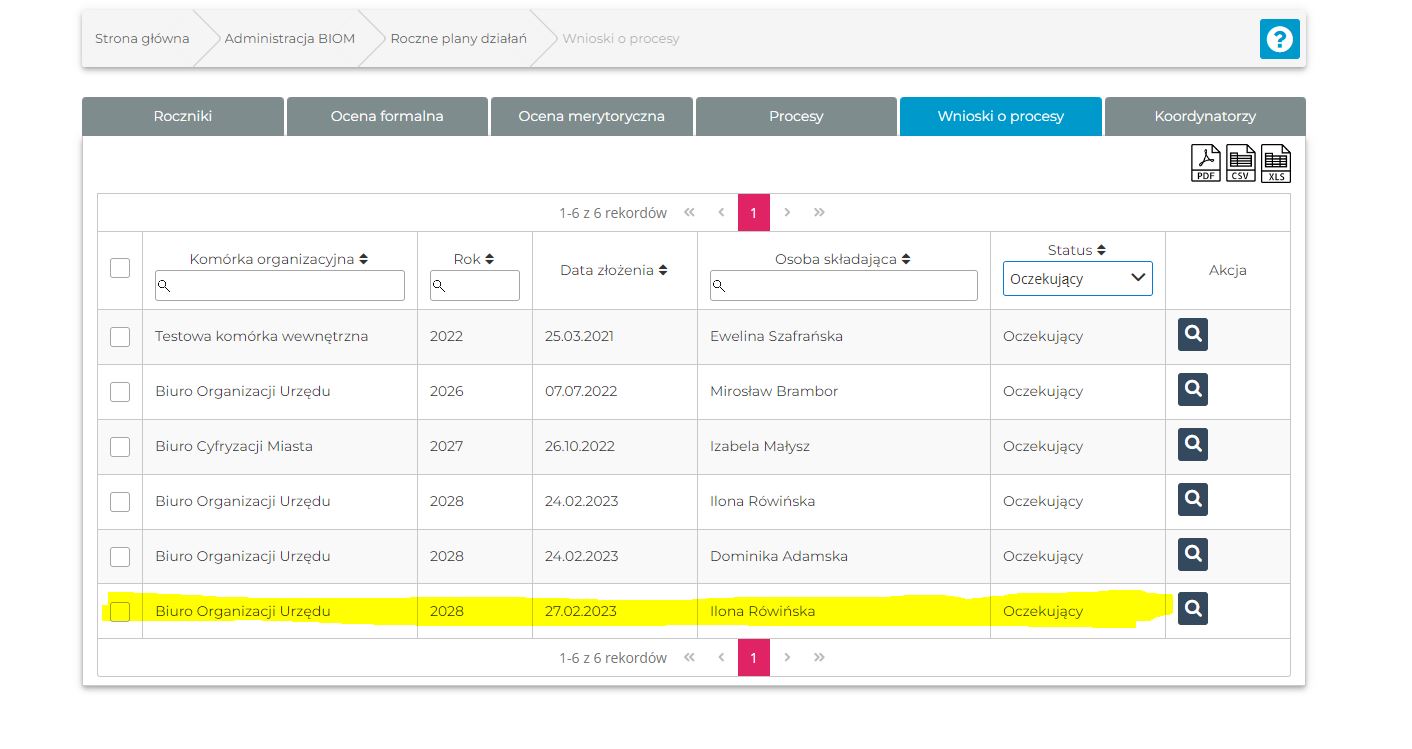Image resolution: width=1412 pixels, height=749 pixels.
Task: Select the Biuro Cyfryzacji Miasta row checkbox
Action: point(120,447)
